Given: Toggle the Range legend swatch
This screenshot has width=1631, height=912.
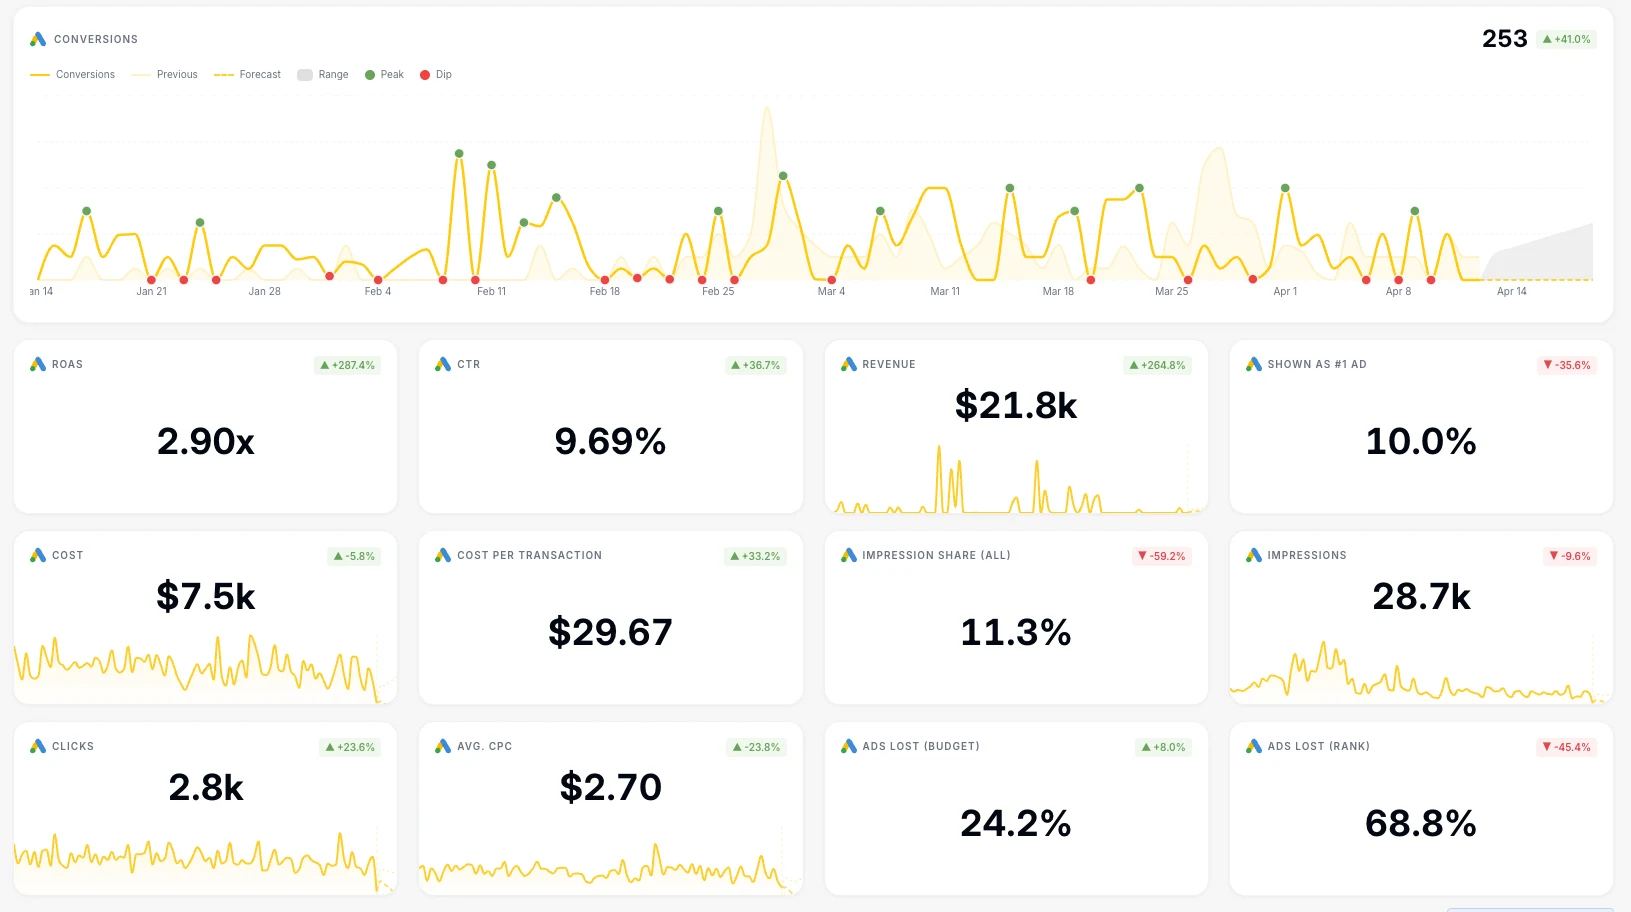Looking at the screenshot, I should (323, 75).
